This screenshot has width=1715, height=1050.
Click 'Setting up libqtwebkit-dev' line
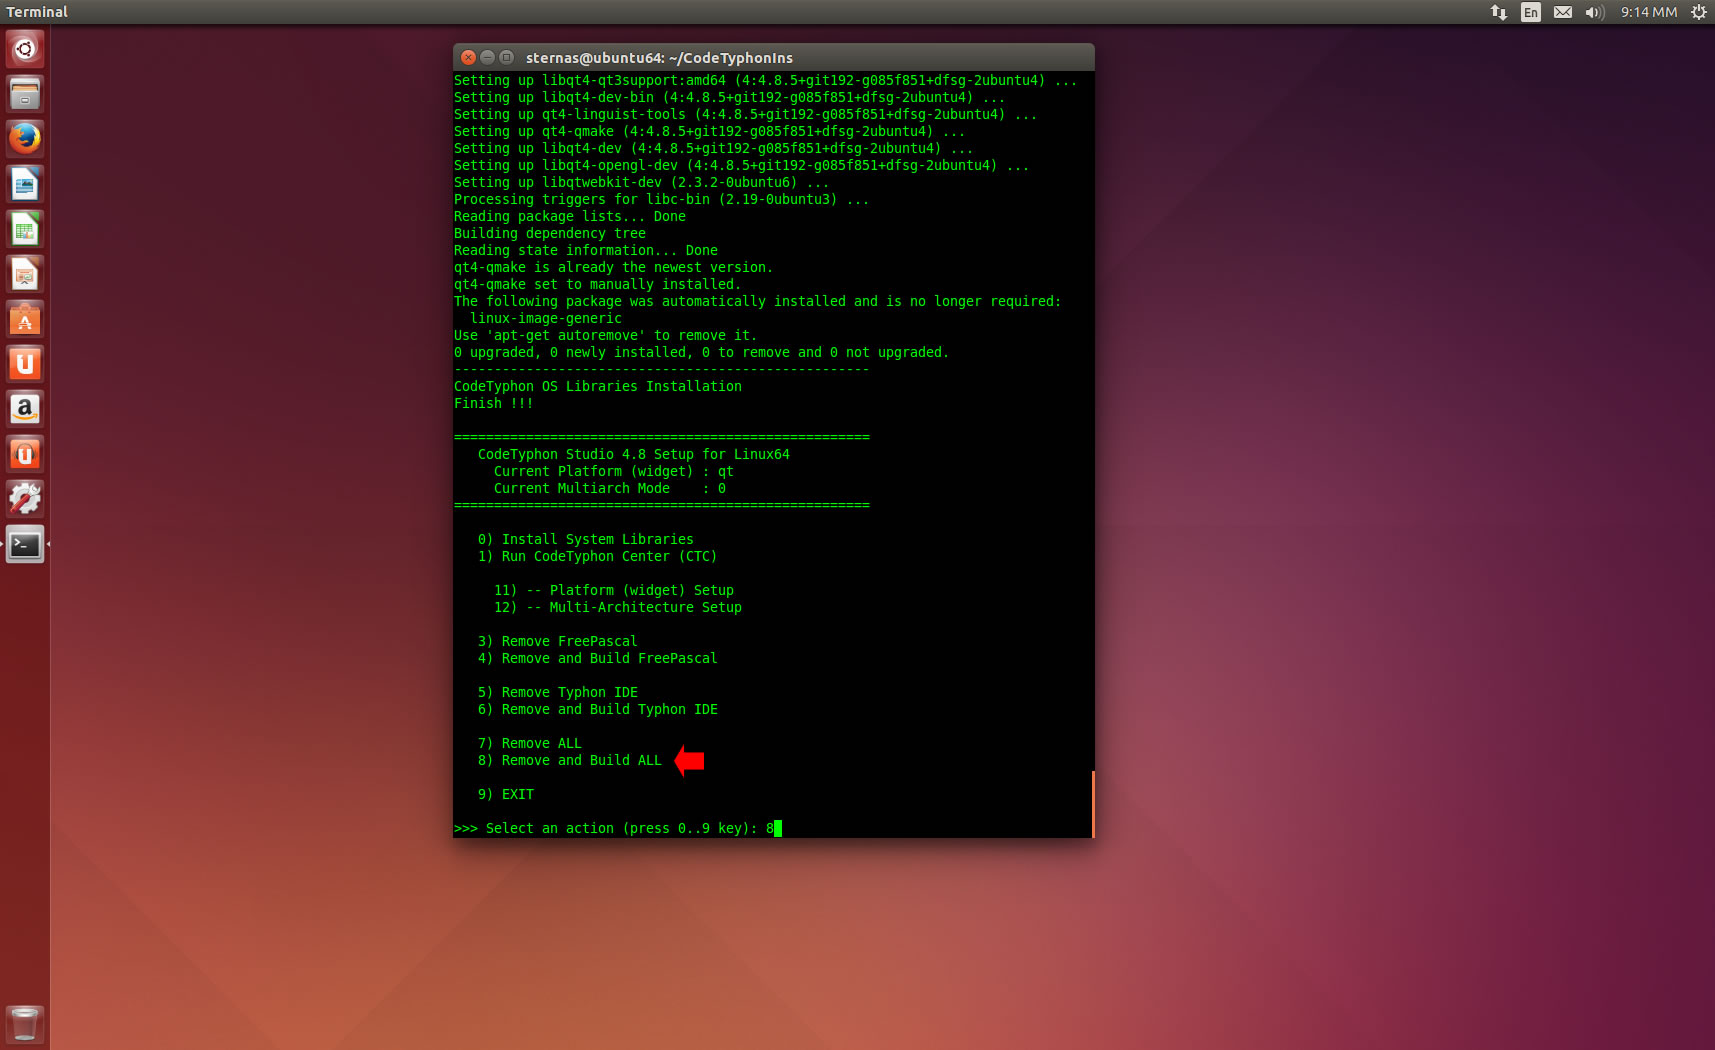click(x=641, y=182)
